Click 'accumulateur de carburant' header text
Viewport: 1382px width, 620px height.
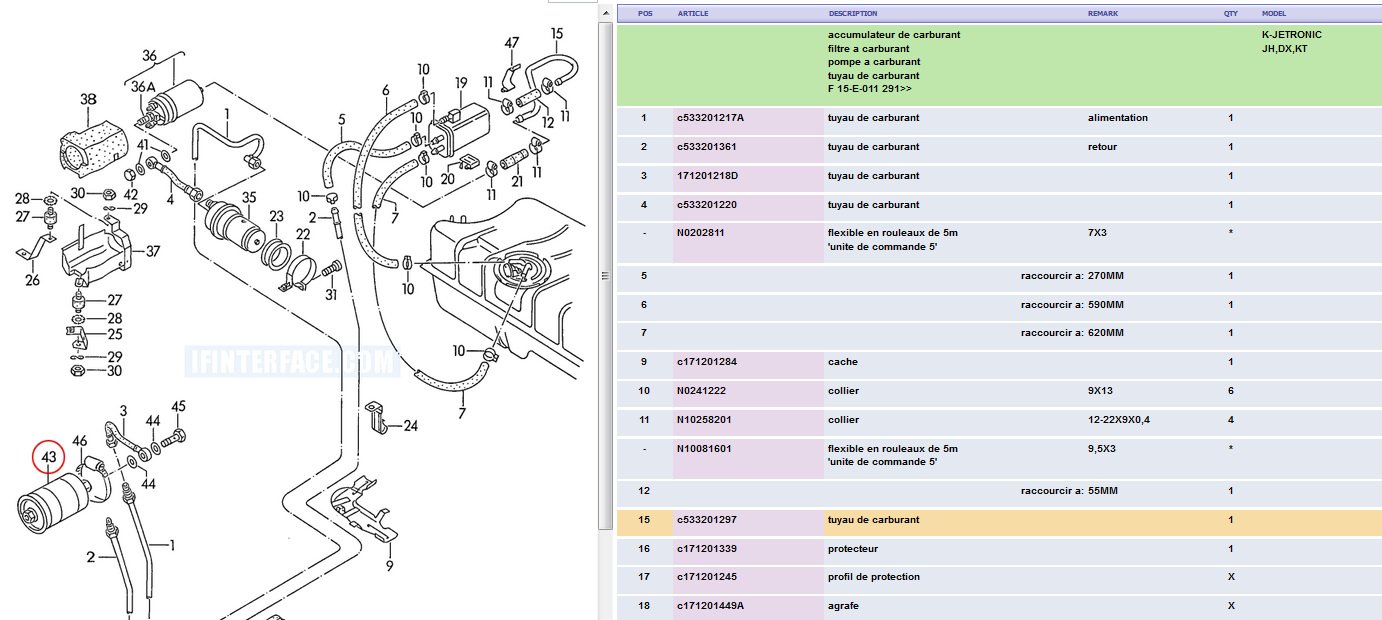(894, 35)
